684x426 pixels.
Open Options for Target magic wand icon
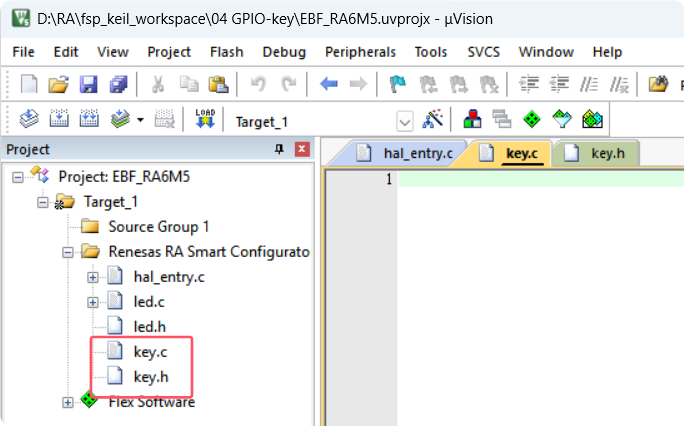pos(433,118)
